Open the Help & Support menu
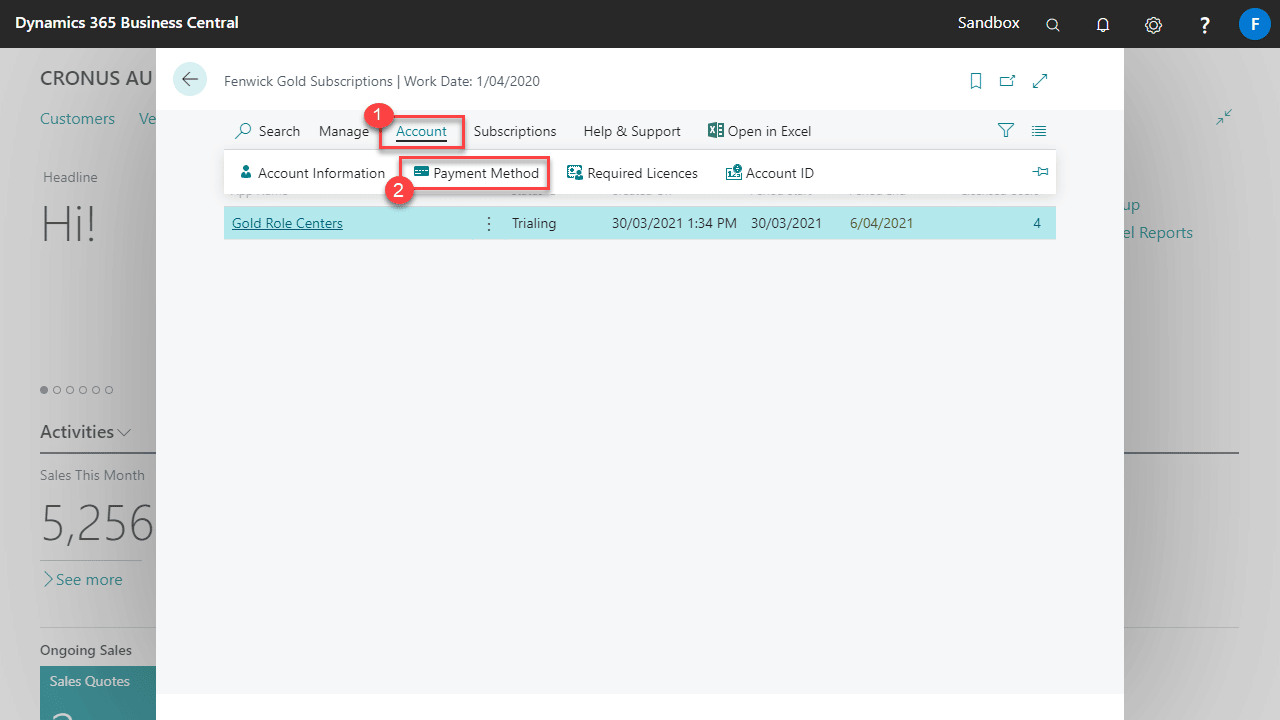 pos(632,131)
